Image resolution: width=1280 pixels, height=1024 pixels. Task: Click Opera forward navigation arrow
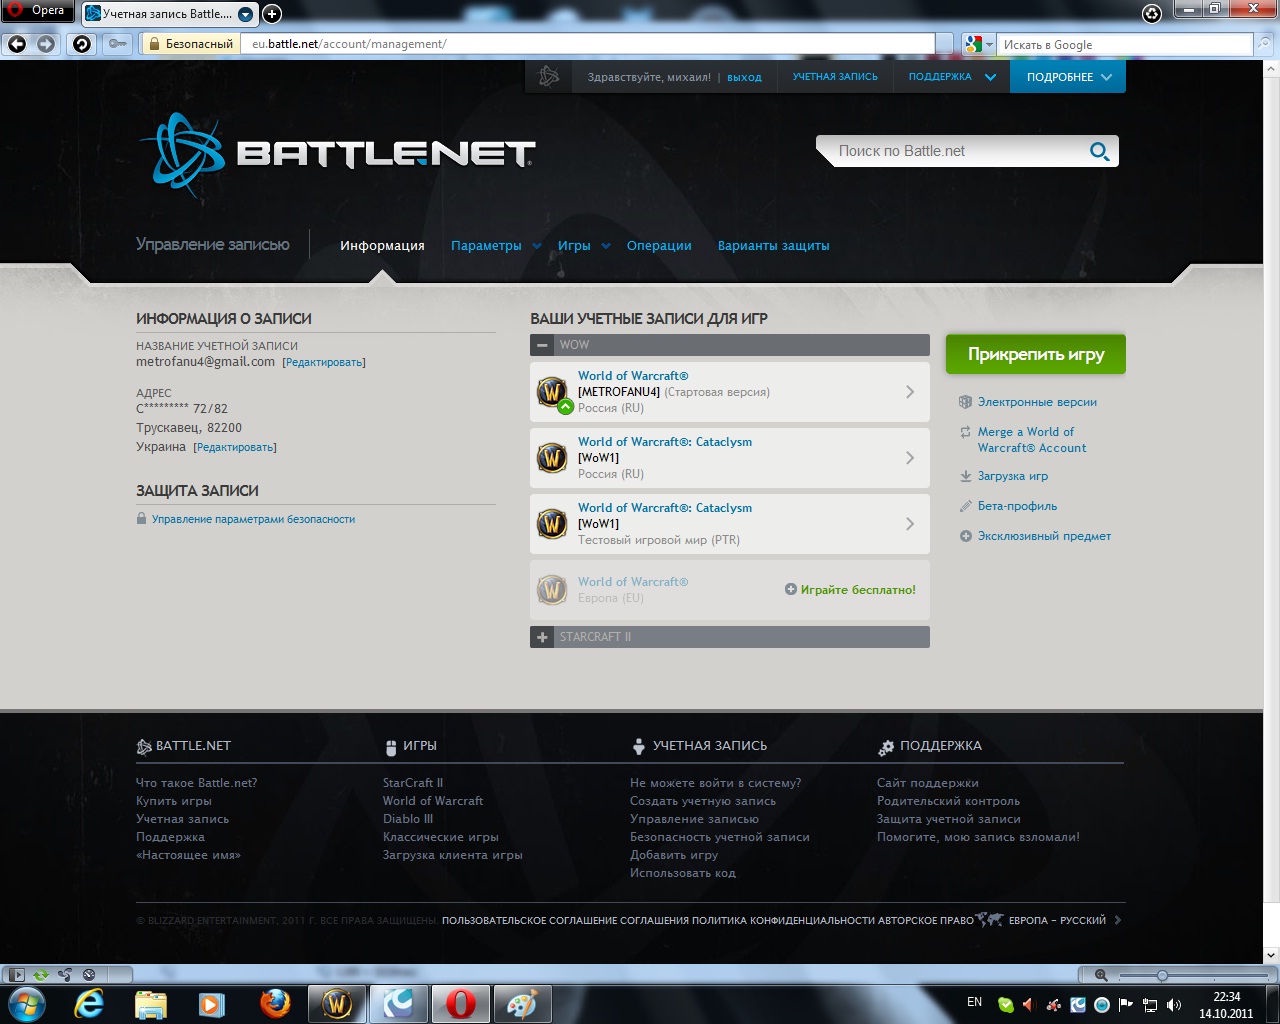[x=46, y=44]
